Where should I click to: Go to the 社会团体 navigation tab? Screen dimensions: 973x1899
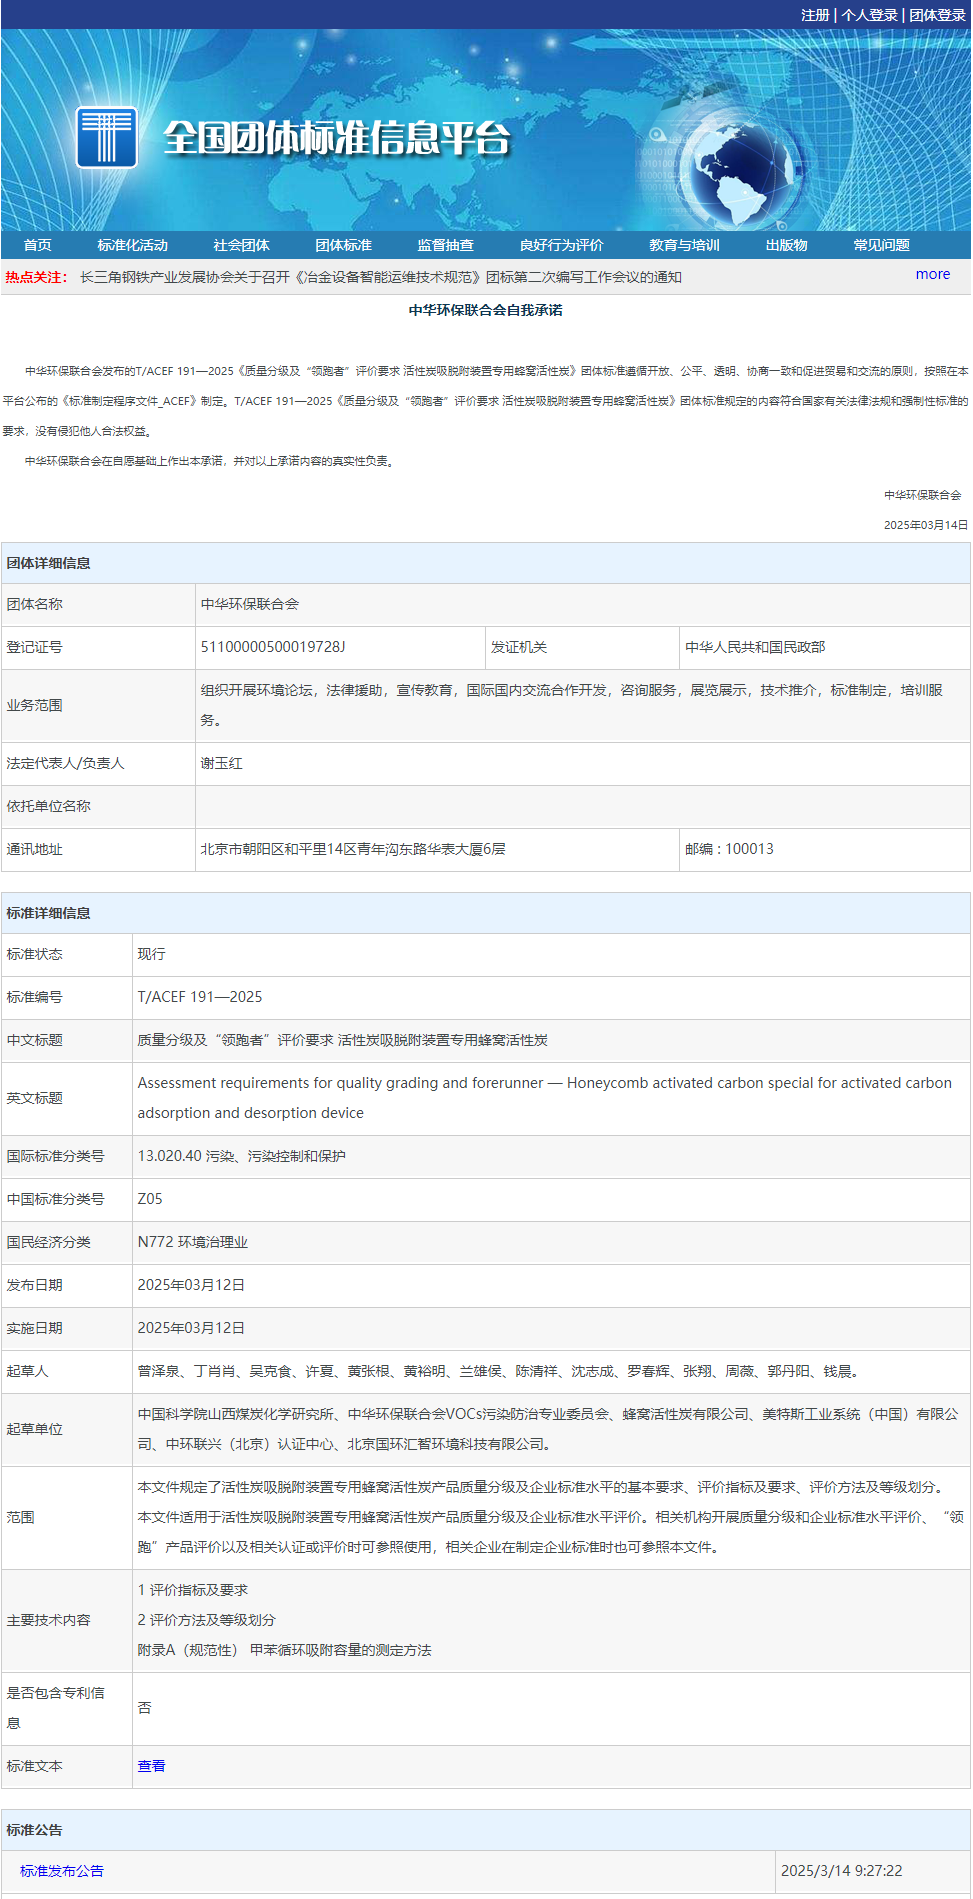tap(241, 245)
